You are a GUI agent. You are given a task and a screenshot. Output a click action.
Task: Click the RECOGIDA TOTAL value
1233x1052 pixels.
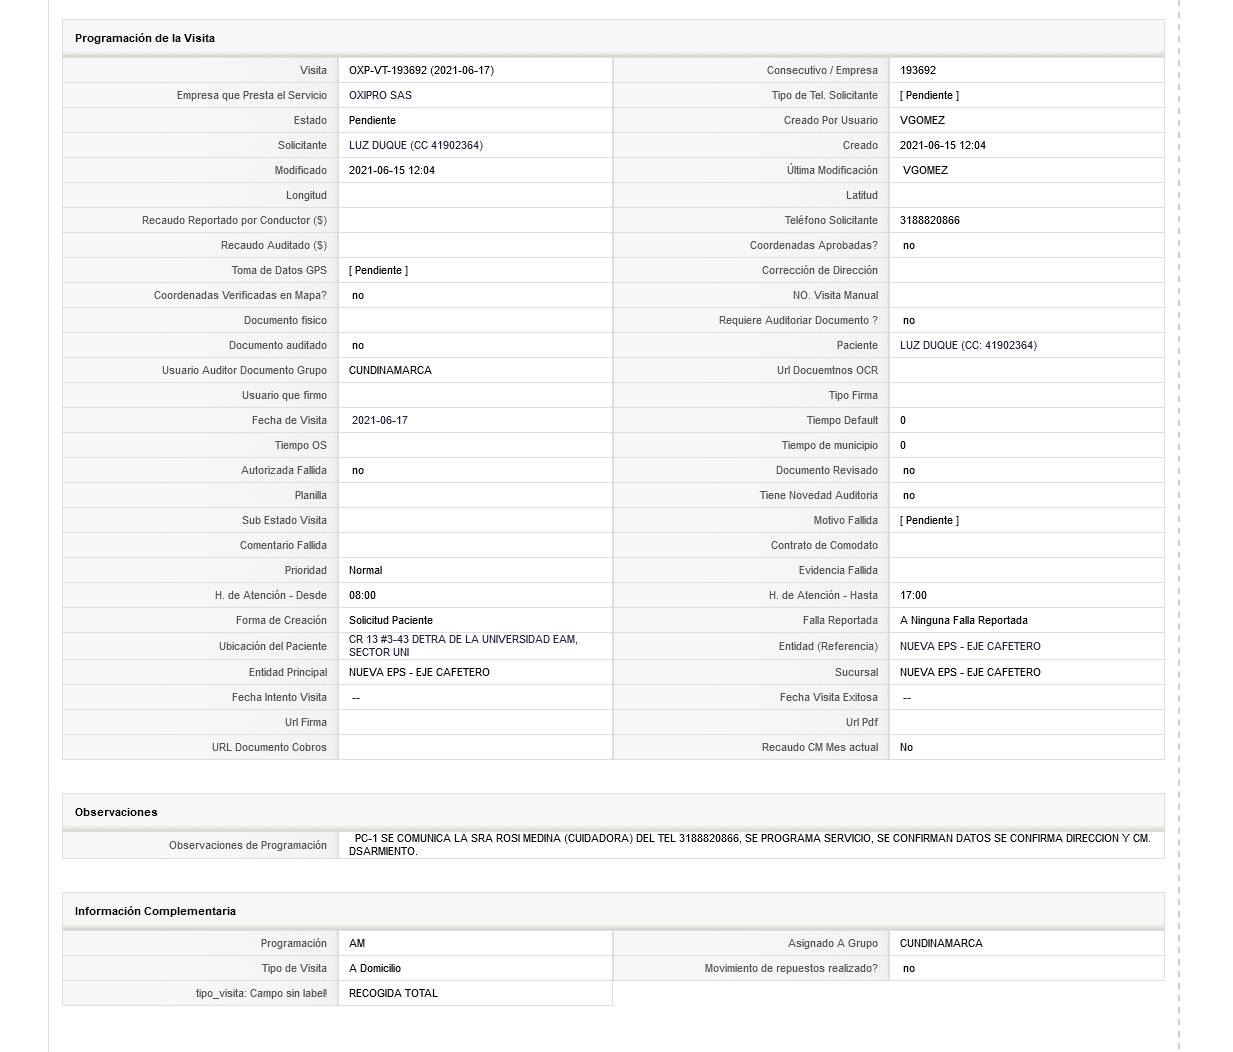393,993
